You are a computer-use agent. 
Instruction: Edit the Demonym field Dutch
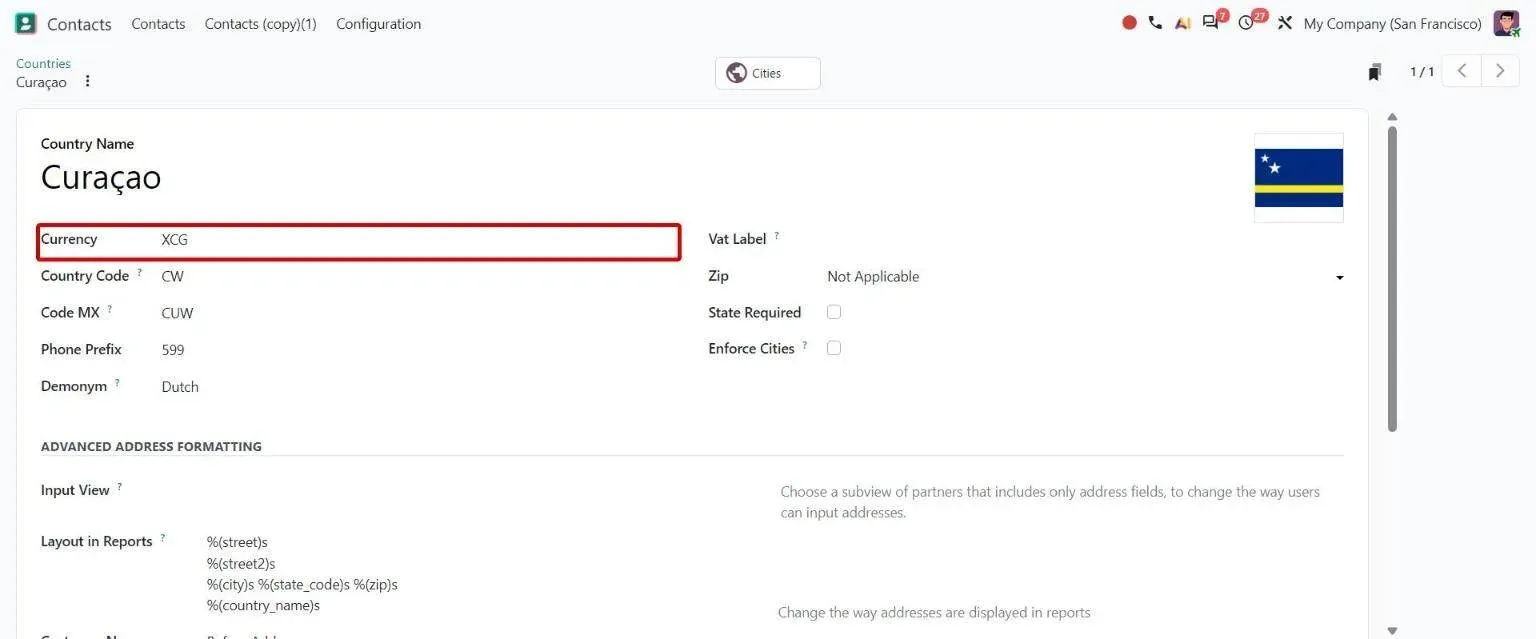tap(419, 387)
